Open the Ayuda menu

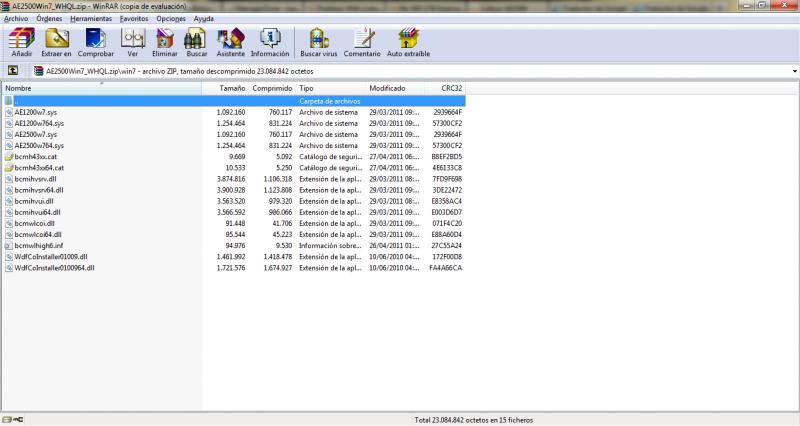[x=204, y=18]
